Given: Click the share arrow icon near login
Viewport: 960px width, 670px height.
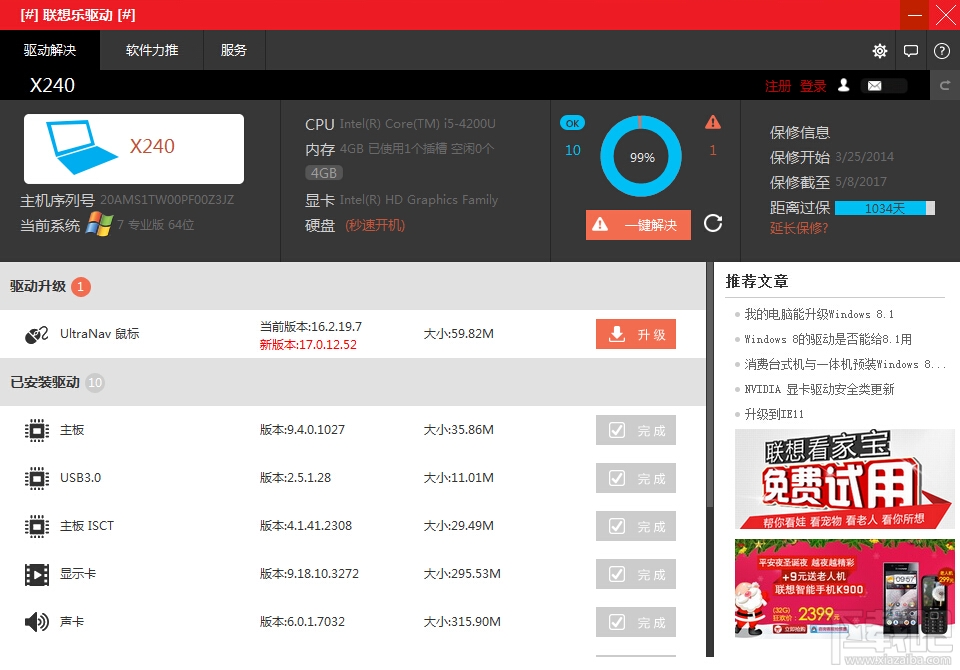Looking at the screenshot, I should click(x=945, y=85).
